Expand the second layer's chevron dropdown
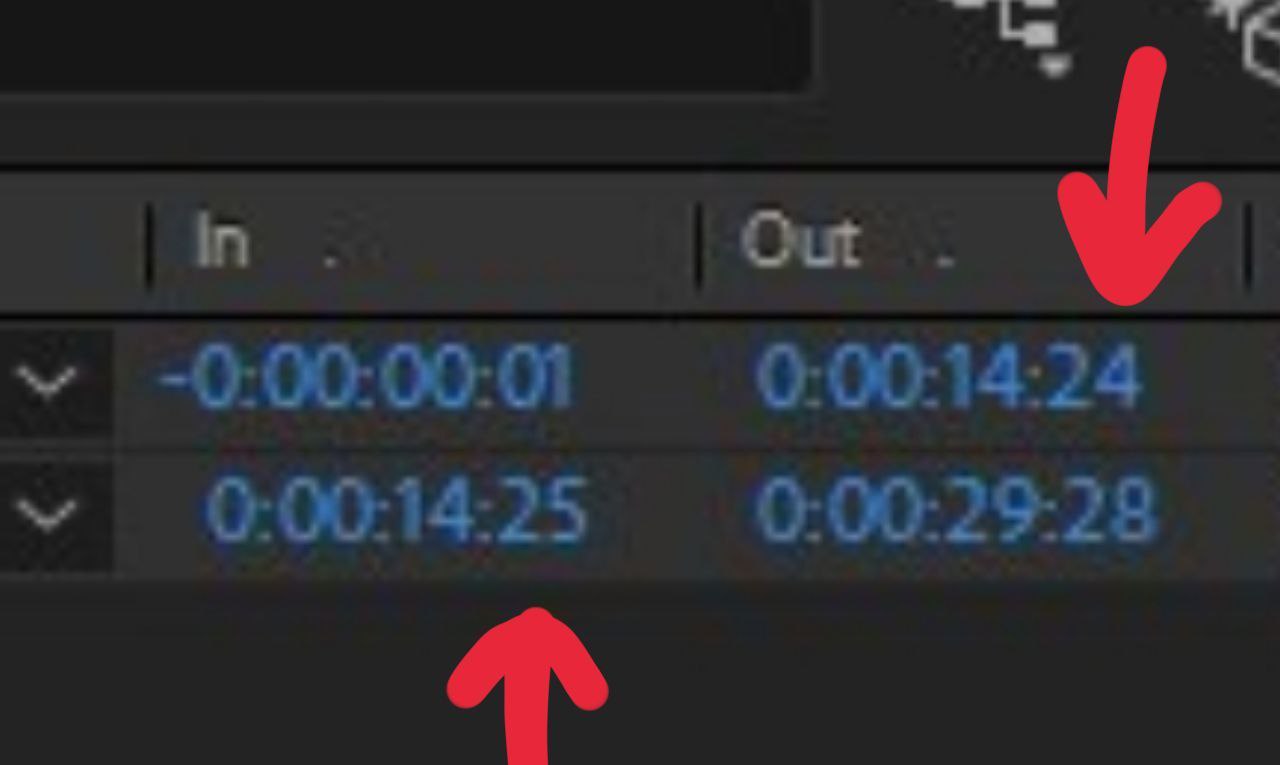 (48, 514)
